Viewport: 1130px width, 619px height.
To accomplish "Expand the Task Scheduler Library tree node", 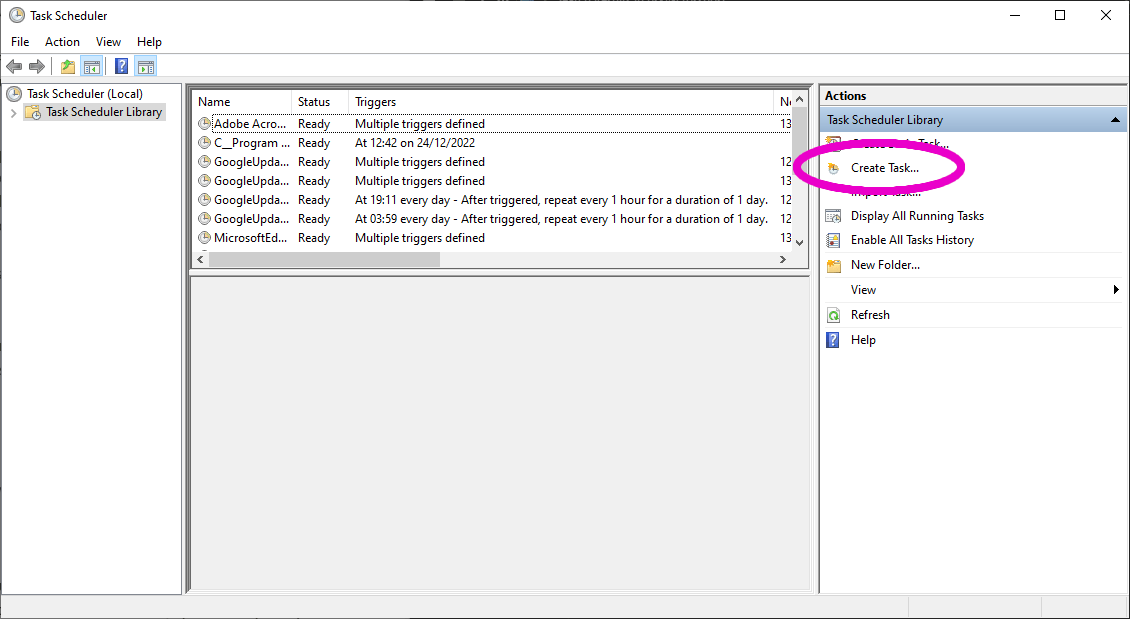I will pyautogui.click(x=13, y=113).
